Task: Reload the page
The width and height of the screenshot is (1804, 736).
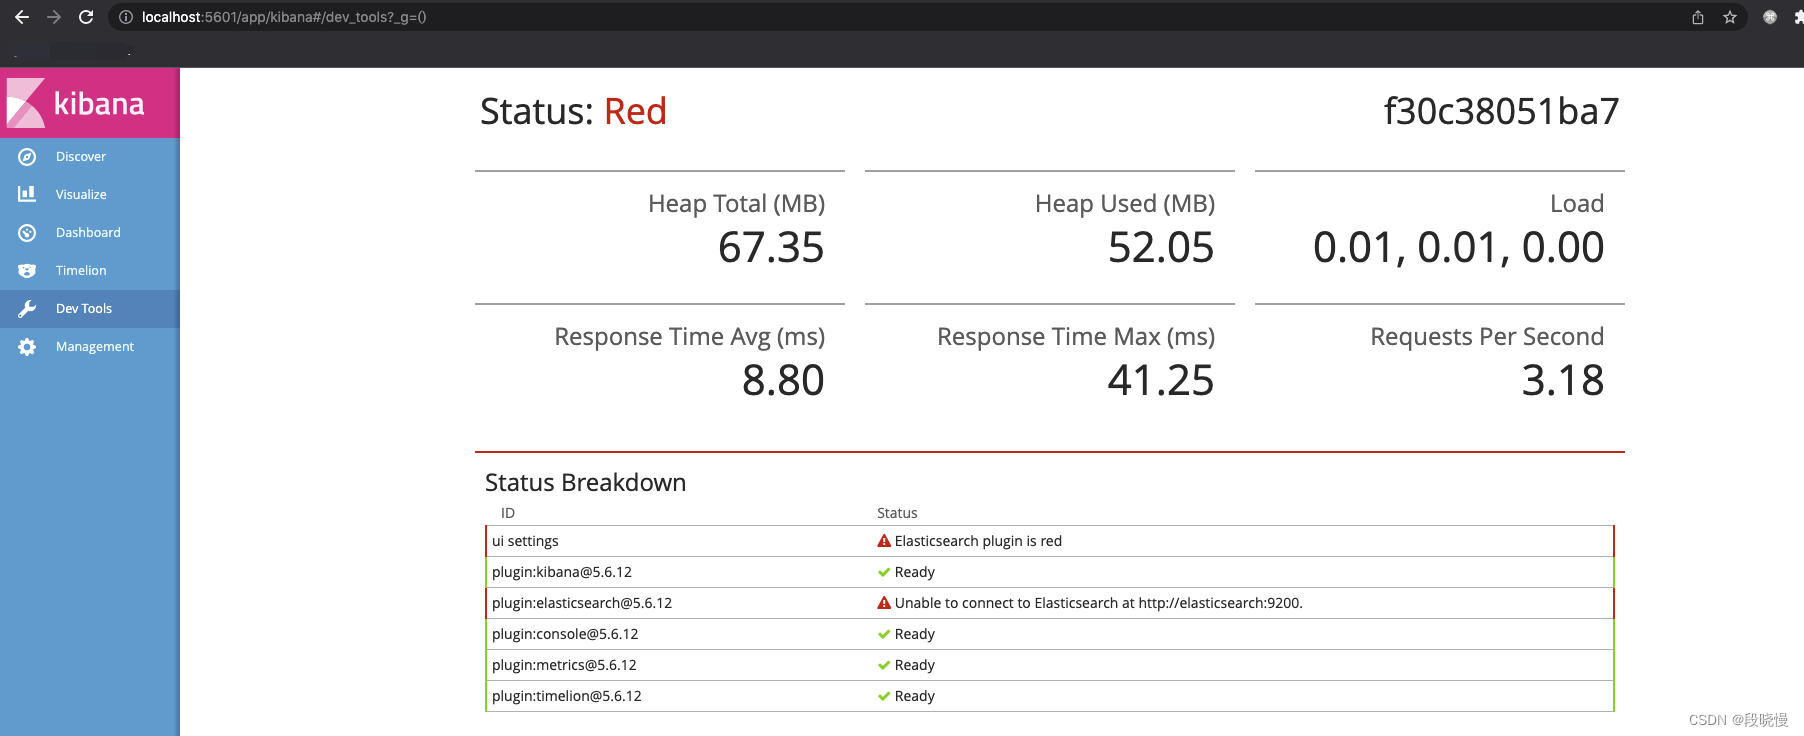Action: 86,17
